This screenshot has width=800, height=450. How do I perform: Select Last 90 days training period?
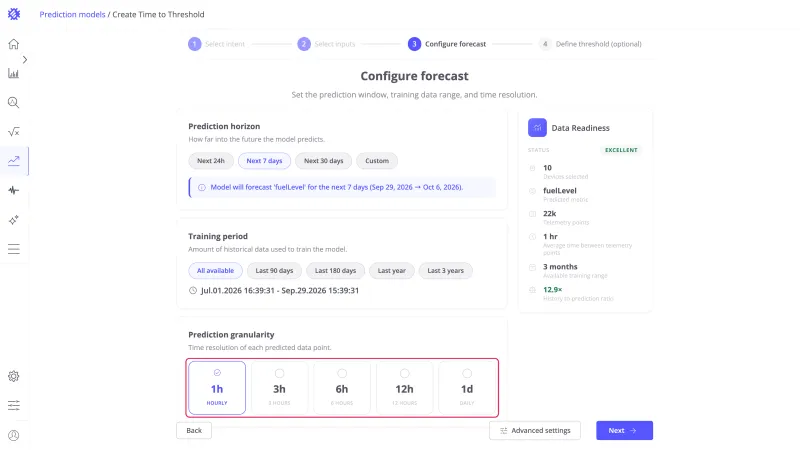pyautogui.click(x=274, y=270)
